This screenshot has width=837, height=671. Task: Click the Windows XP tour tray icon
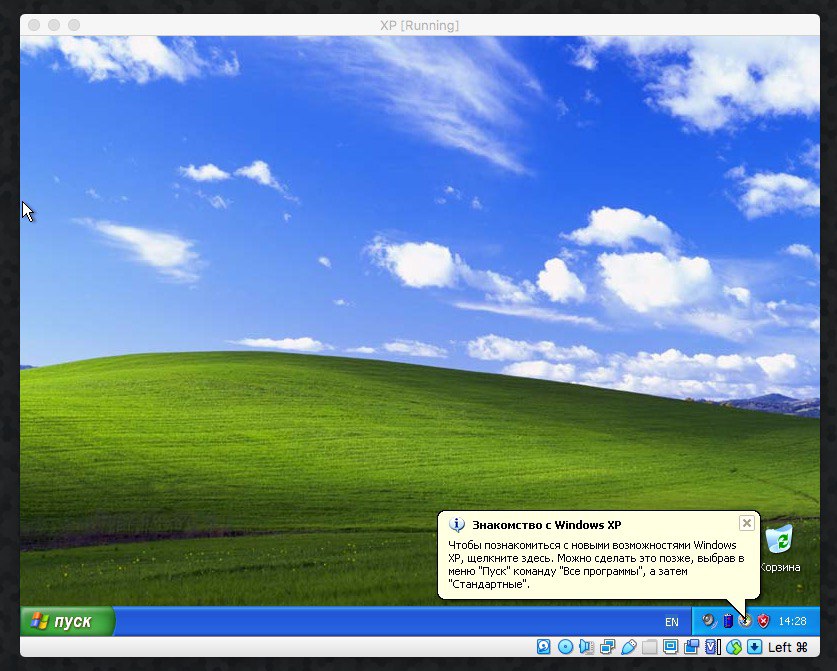[745, 621]
